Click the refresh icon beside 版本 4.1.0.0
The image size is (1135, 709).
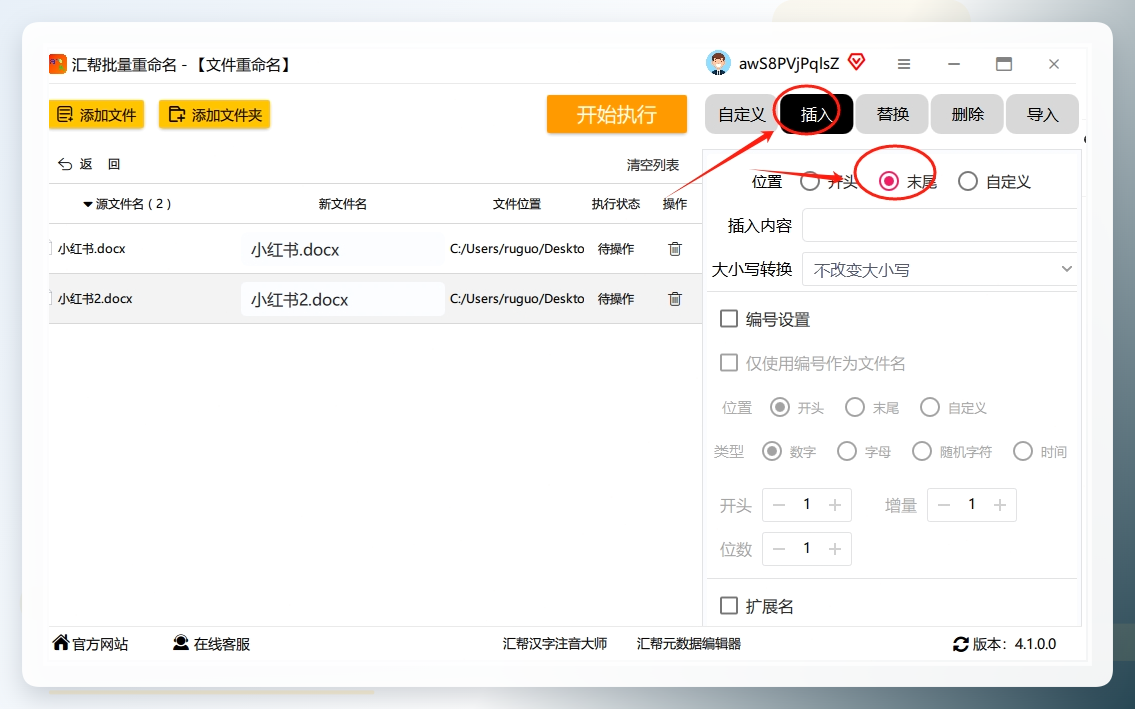point(961,644)
